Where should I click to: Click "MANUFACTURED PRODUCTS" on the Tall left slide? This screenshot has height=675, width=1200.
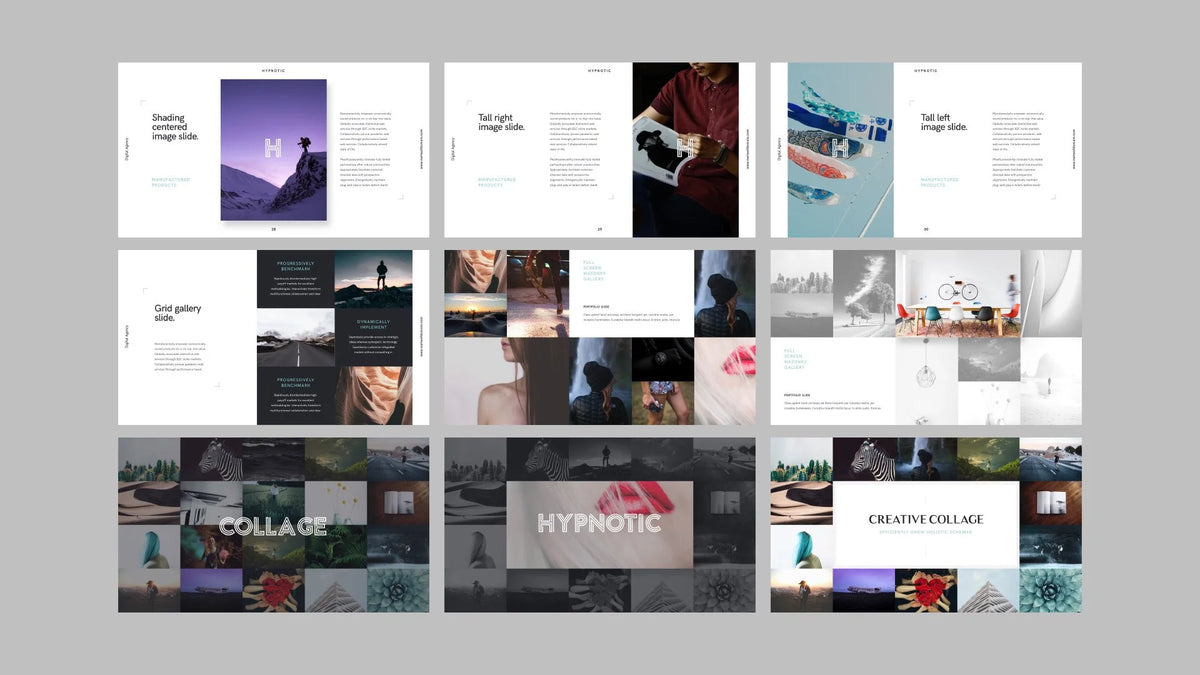pyautogui.click(x=940, y=182)
